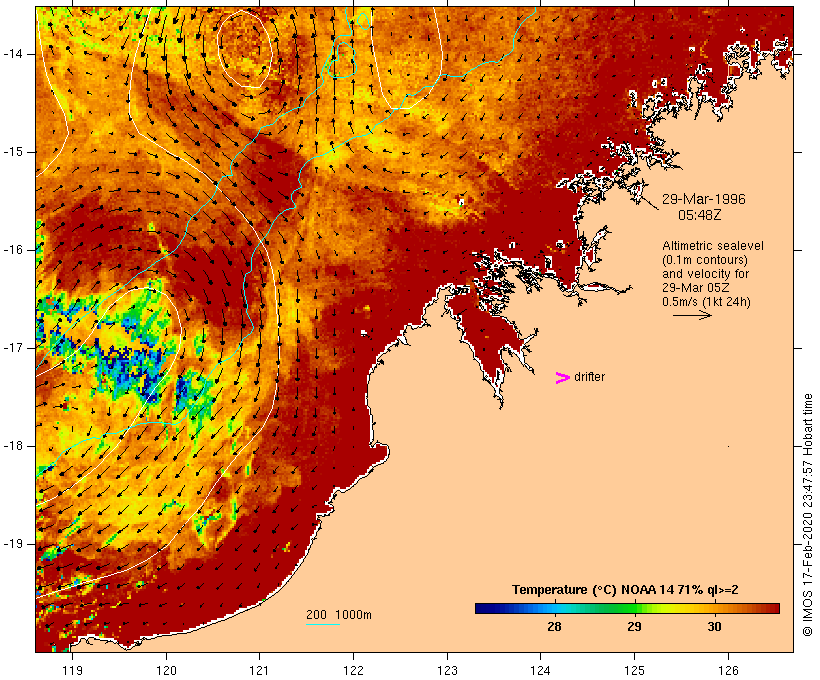
Task: Click the colorbar label "30"
Action: (714, 627)
